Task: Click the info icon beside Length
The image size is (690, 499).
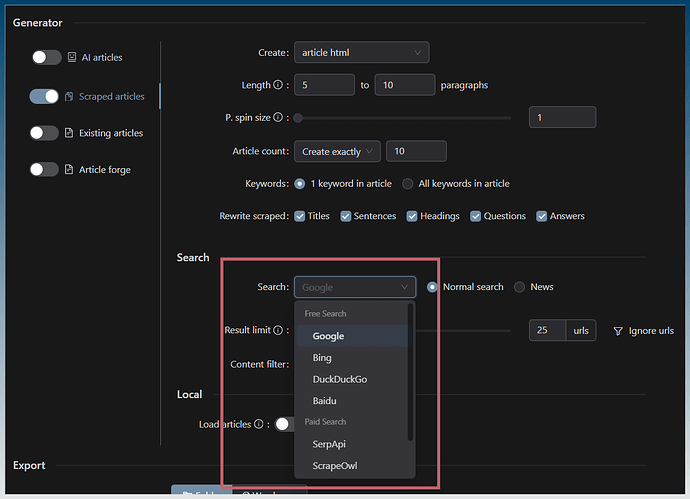Action: (278, 85)
